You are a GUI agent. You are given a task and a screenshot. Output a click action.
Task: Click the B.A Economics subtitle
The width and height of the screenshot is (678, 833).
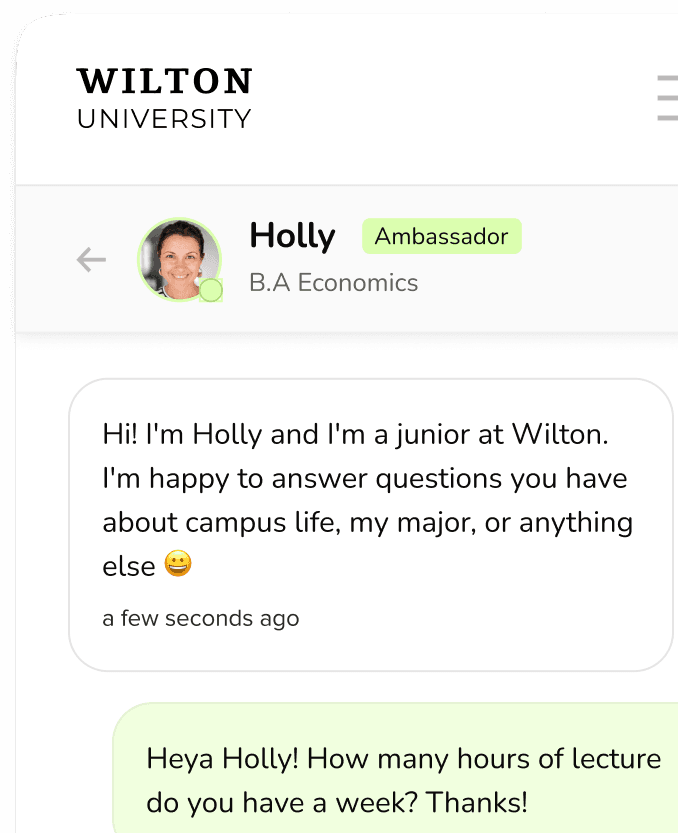point(333,283)
